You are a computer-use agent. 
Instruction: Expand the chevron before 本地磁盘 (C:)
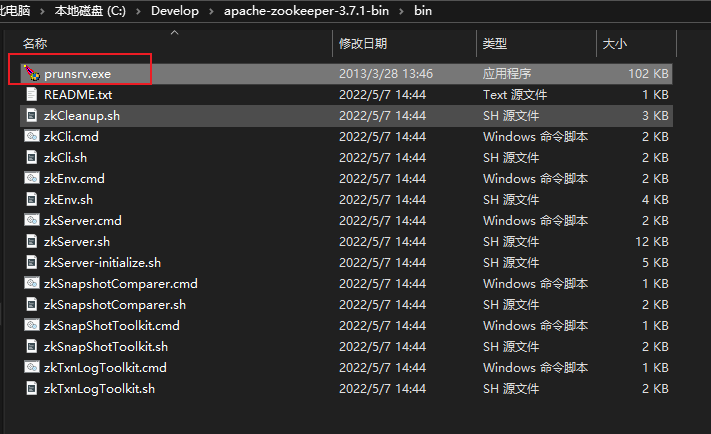click(x=42, y=11)
